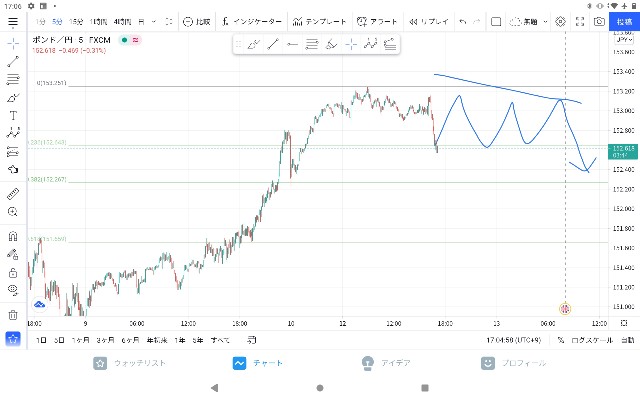Select the brush drawing tool in left sidebar
This screenshot has height=400, width=640.
pos(13,98)
